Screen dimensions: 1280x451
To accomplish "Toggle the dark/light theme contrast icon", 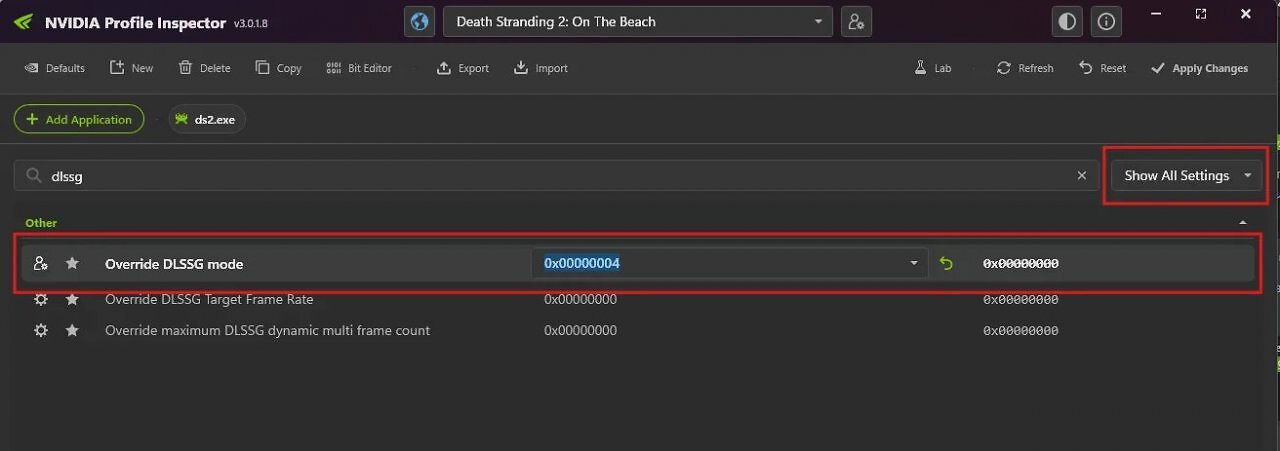I will (1067, 21).
